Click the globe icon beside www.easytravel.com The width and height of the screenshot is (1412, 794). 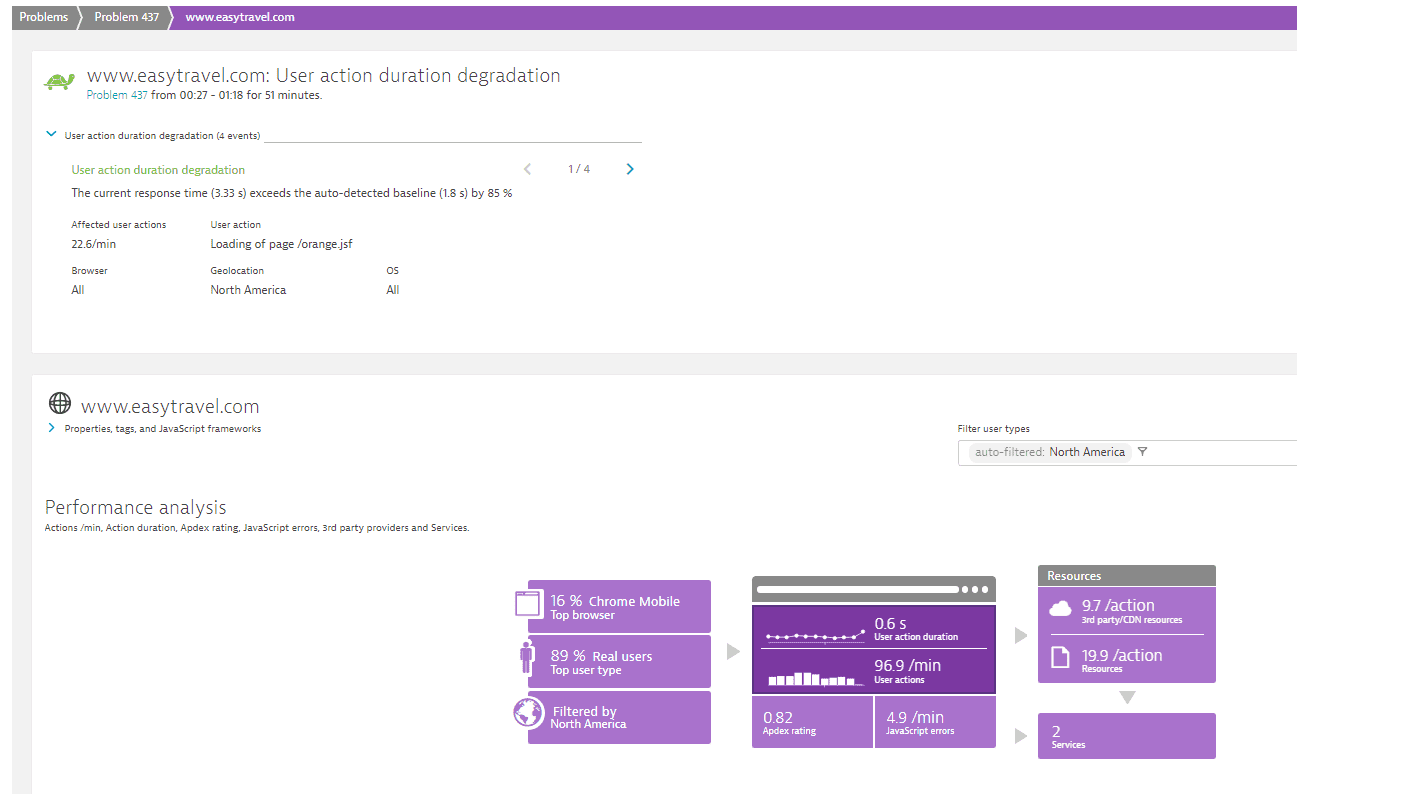(x=60, y=403)
